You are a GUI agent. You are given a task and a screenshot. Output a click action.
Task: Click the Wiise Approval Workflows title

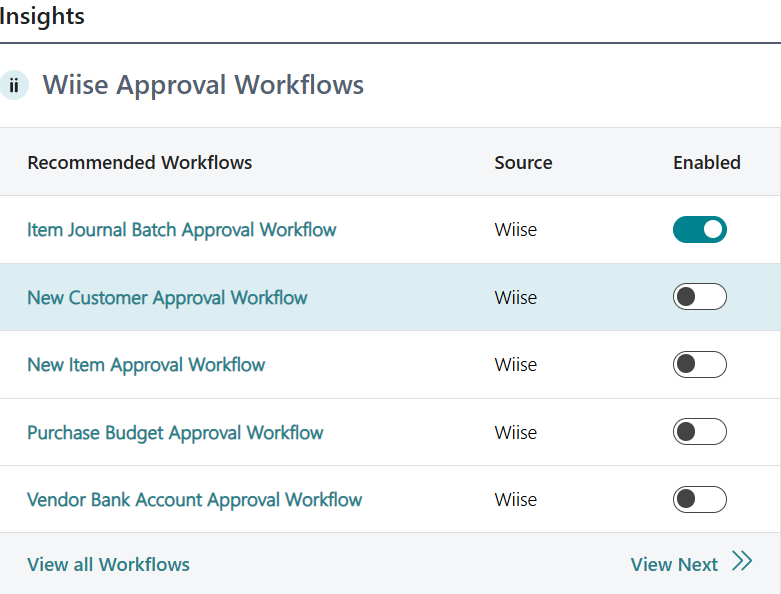tap(203, 85)
